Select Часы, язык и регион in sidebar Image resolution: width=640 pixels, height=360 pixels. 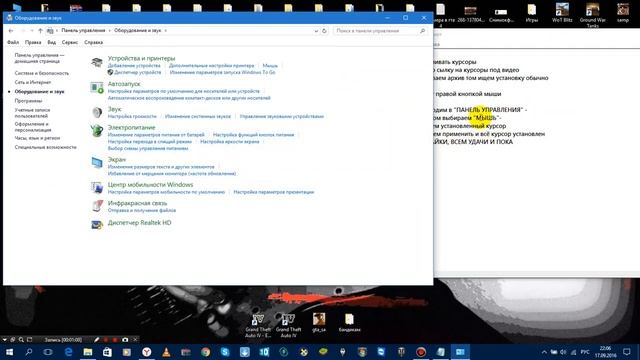pos(37,138)
